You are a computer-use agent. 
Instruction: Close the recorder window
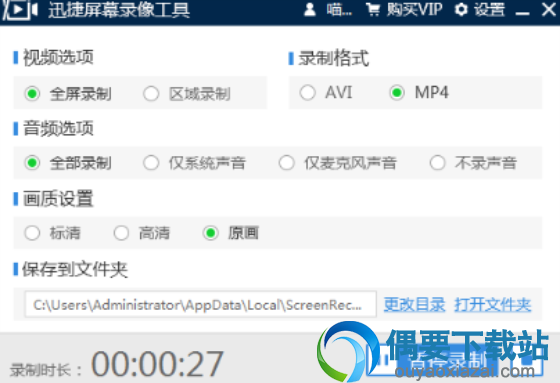click(x=549, y=10)
